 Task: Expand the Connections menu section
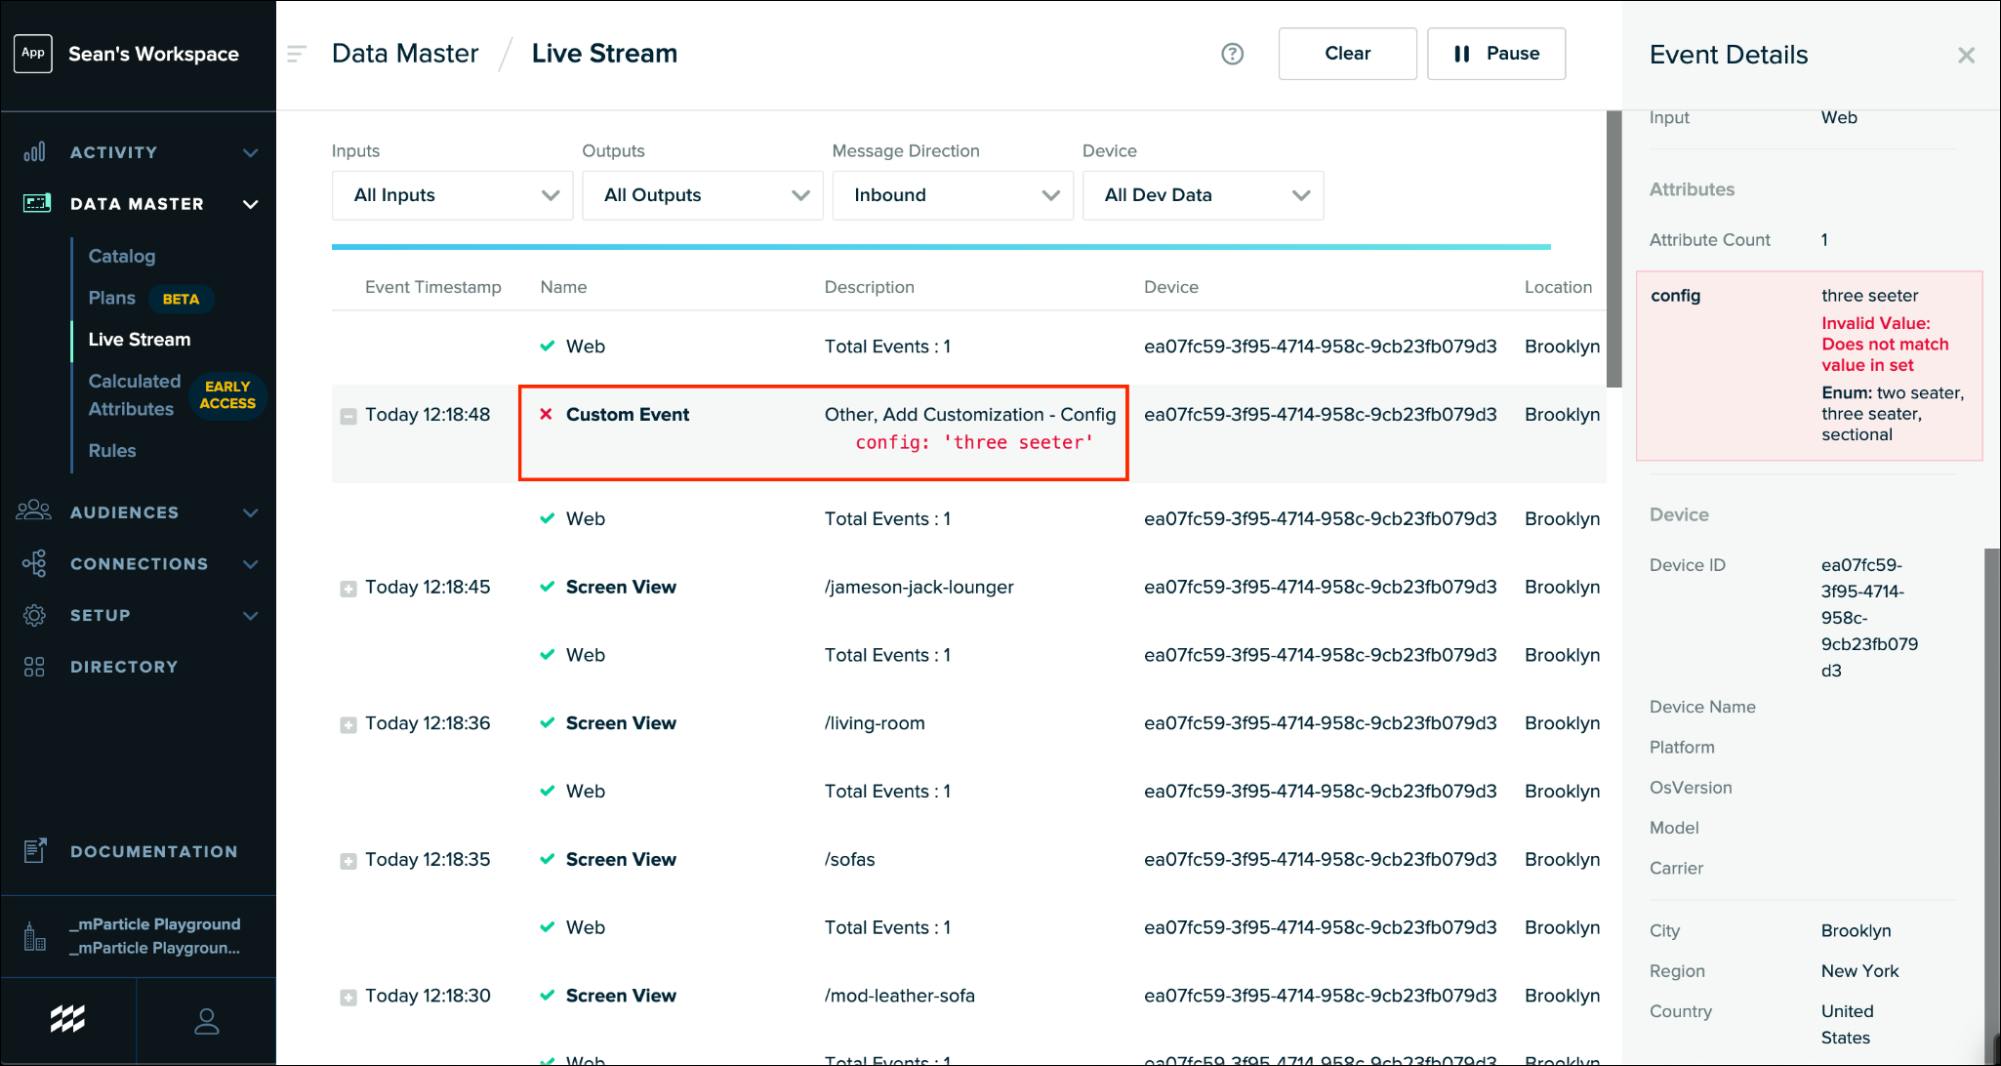(250, 564)
